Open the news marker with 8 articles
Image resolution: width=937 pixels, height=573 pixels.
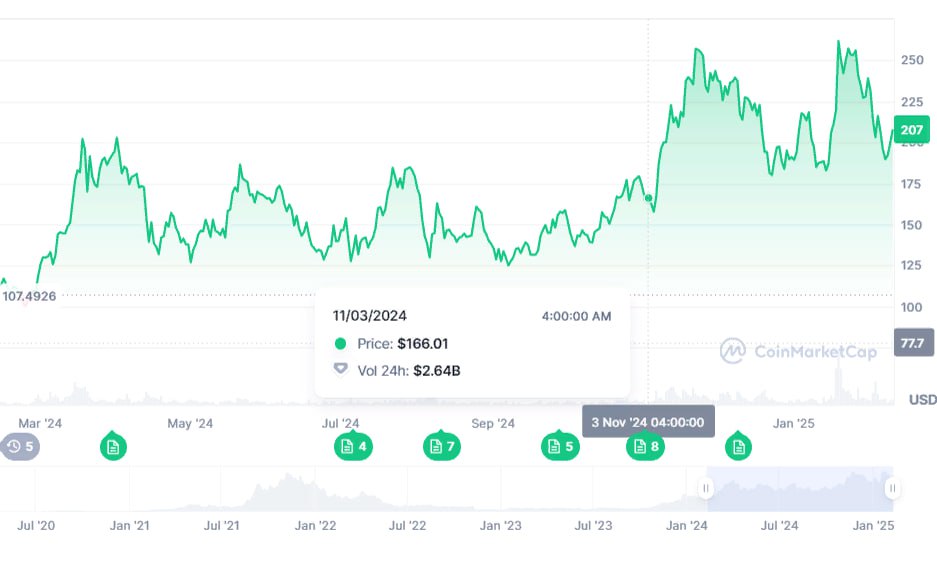pos(645,446)
